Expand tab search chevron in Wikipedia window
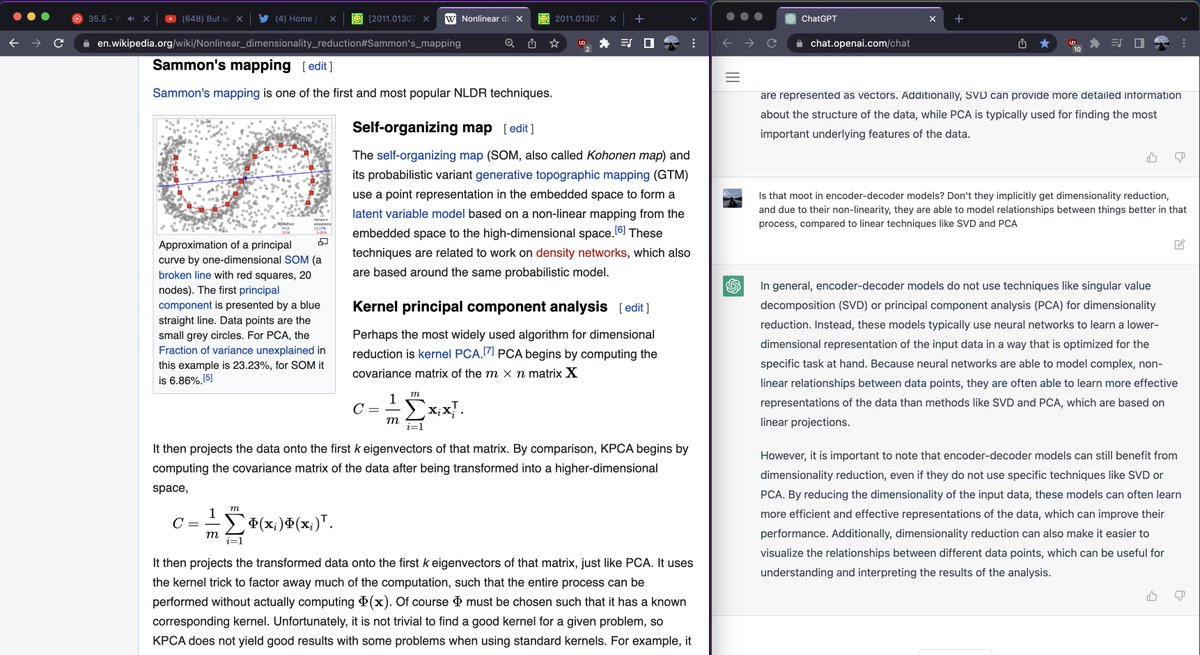 pos(694,18)
